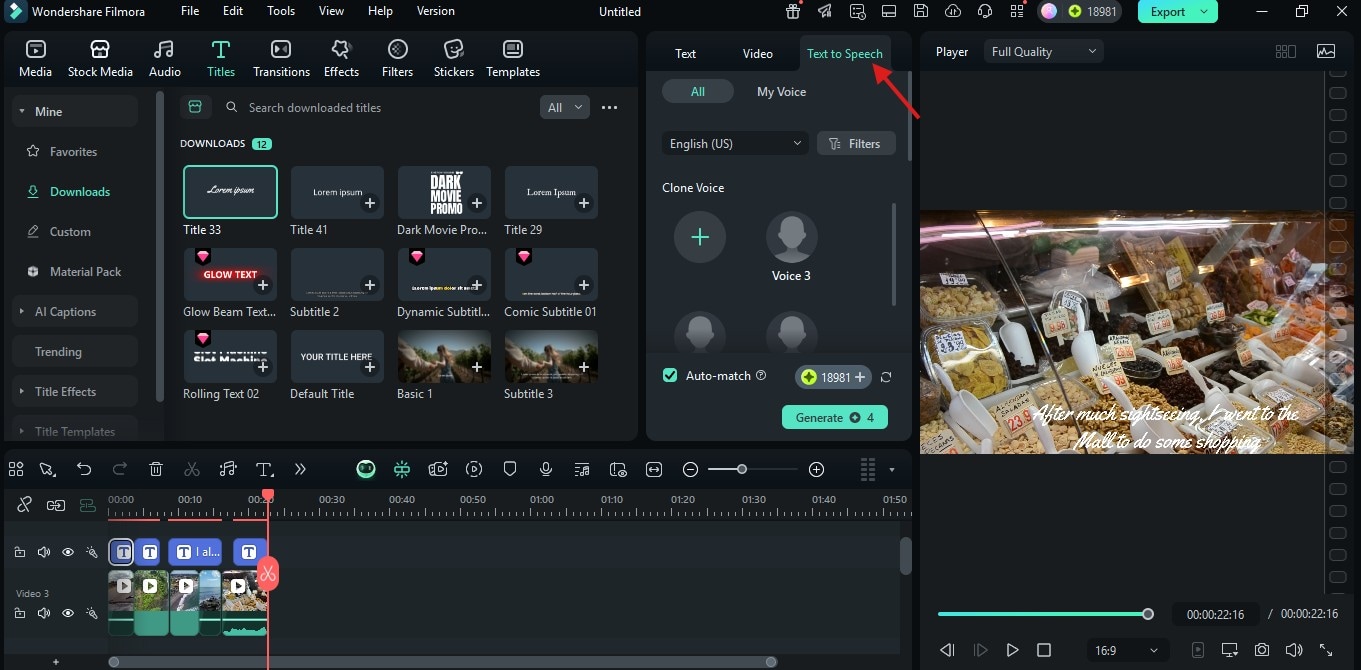The image size is (1361, 670).
Task: Lock the Video 3 track
Action: [20, 613]
